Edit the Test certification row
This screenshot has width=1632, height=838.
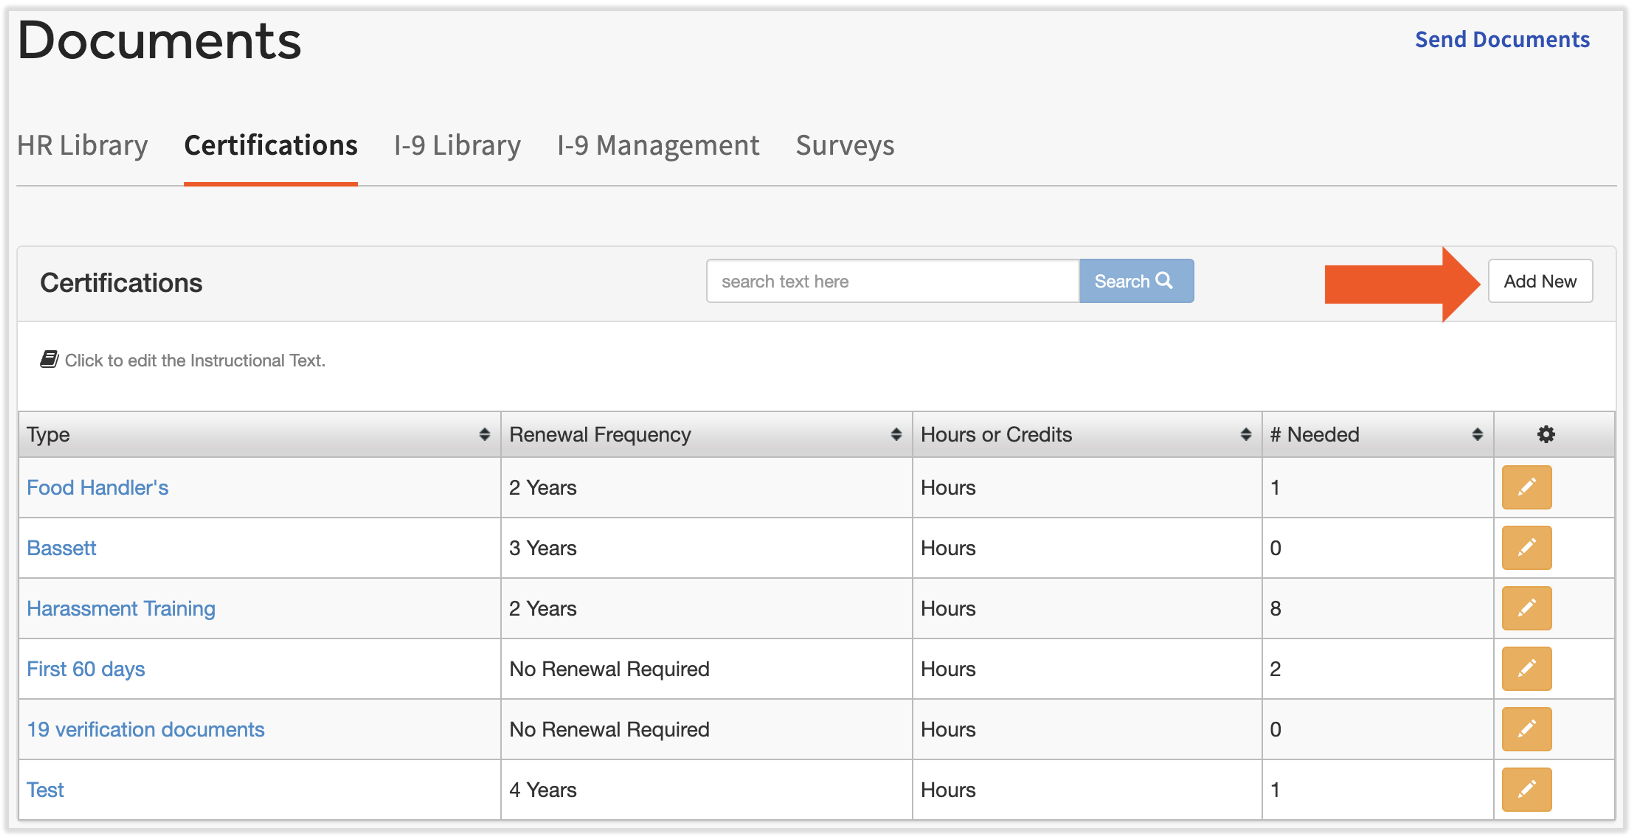click(x=1526, y=790)
